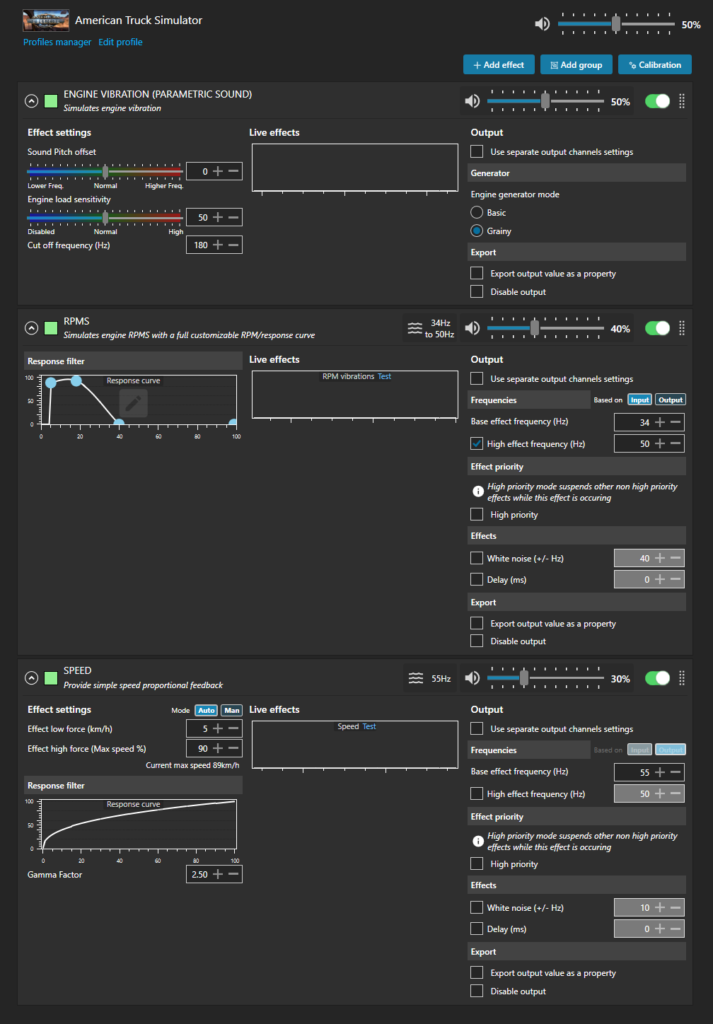Screen dimensions: 713x1024
Task: Mute the master volume speaker icon
Action: click(x=542, y=24)
